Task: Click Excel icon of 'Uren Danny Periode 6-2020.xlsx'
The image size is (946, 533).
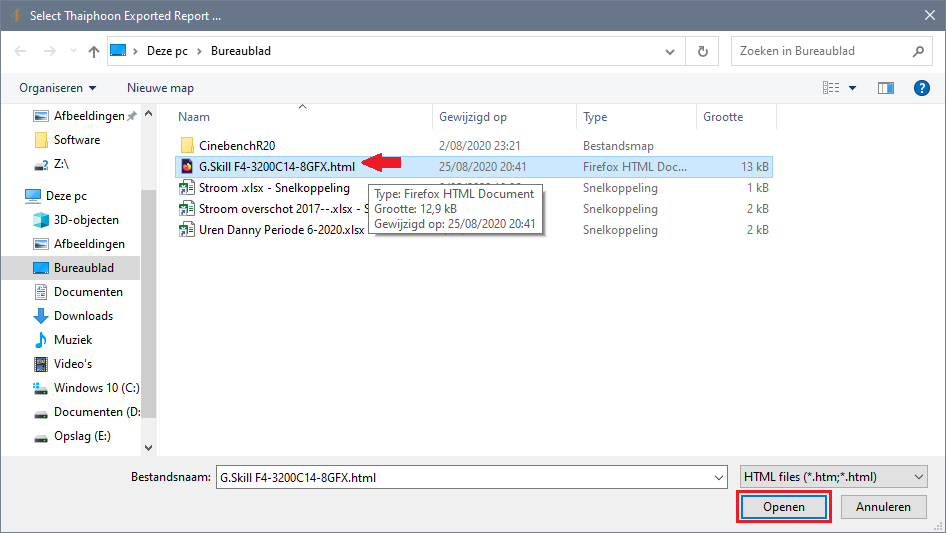Action: point(187,230)
